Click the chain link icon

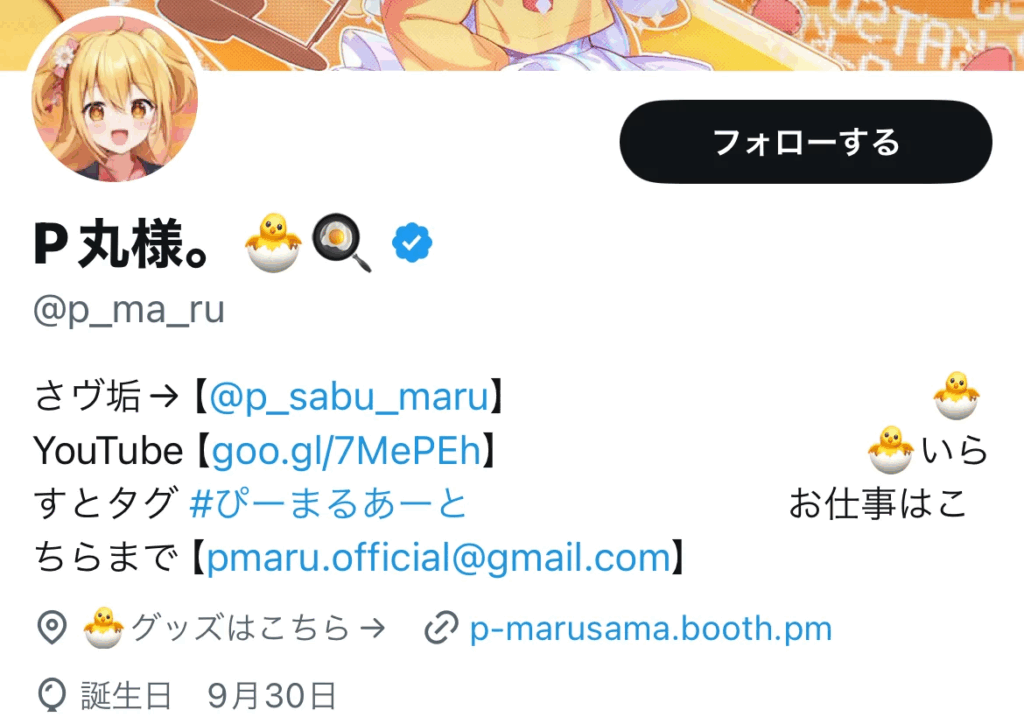441,629
